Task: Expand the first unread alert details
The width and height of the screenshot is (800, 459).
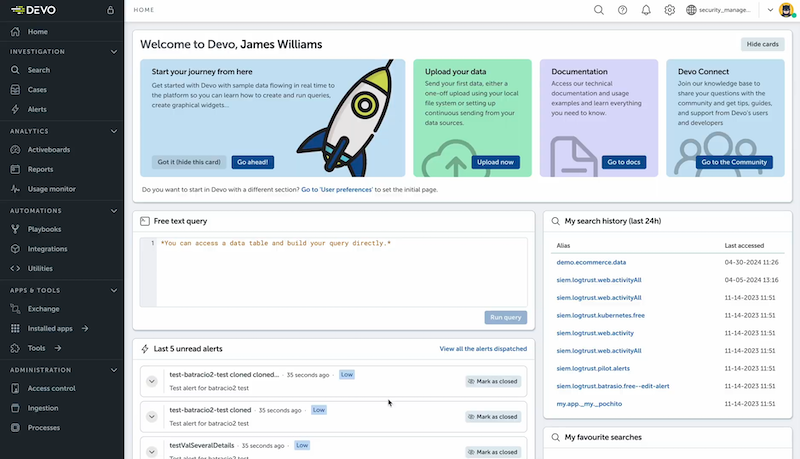Action: pos(152,381)
